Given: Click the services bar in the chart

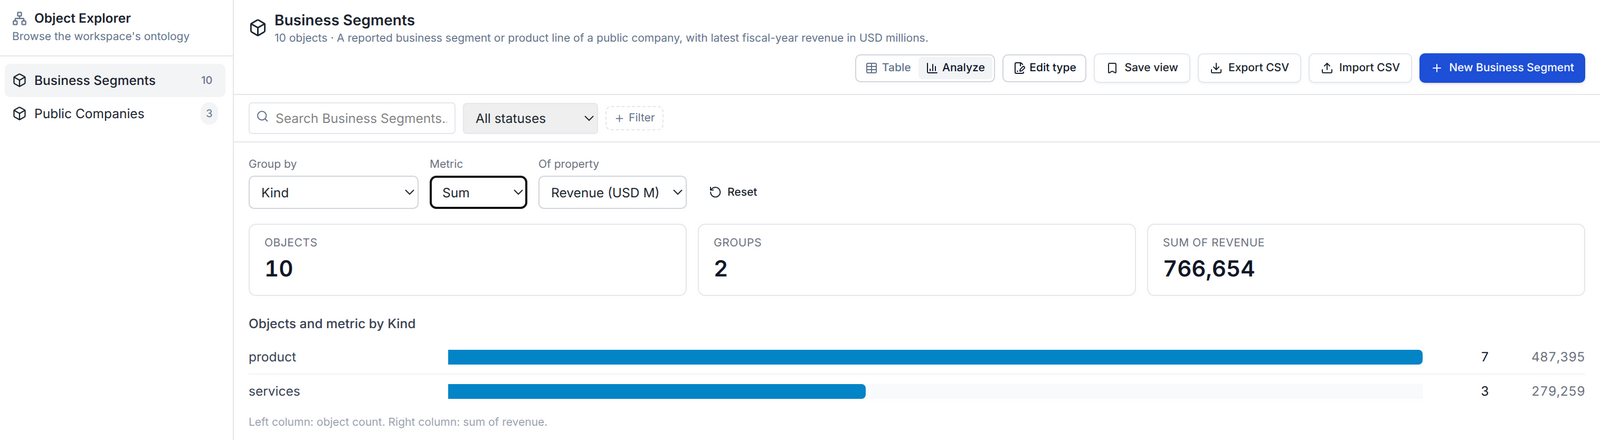Looking at the screenshot, I should [656, 392].
